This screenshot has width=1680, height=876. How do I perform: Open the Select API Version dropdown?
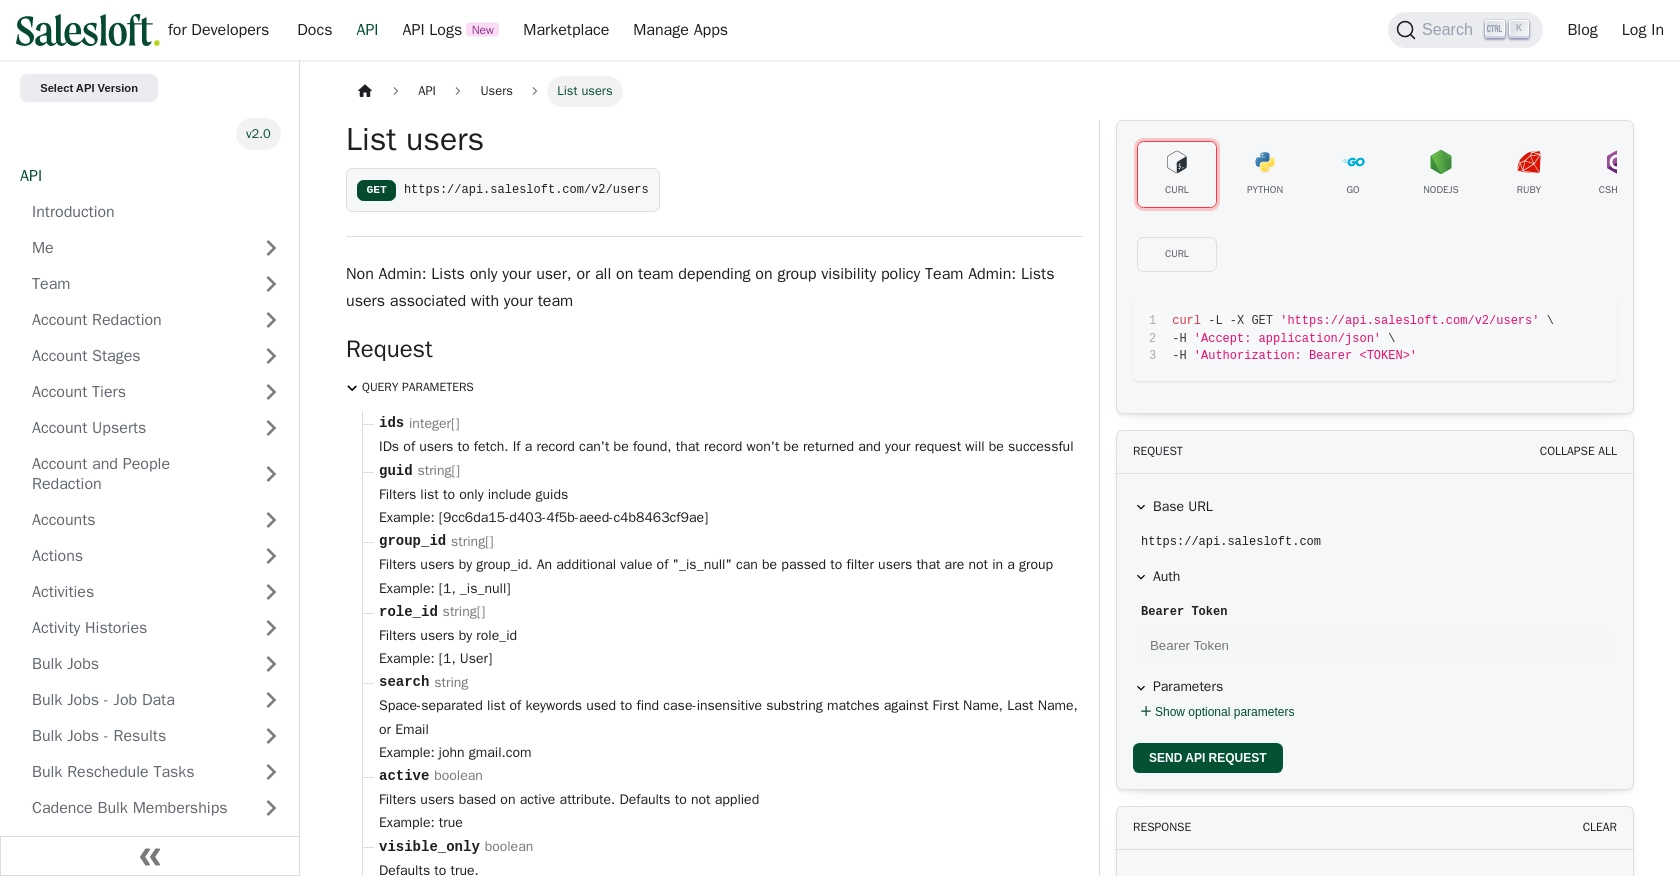[89, 88]
